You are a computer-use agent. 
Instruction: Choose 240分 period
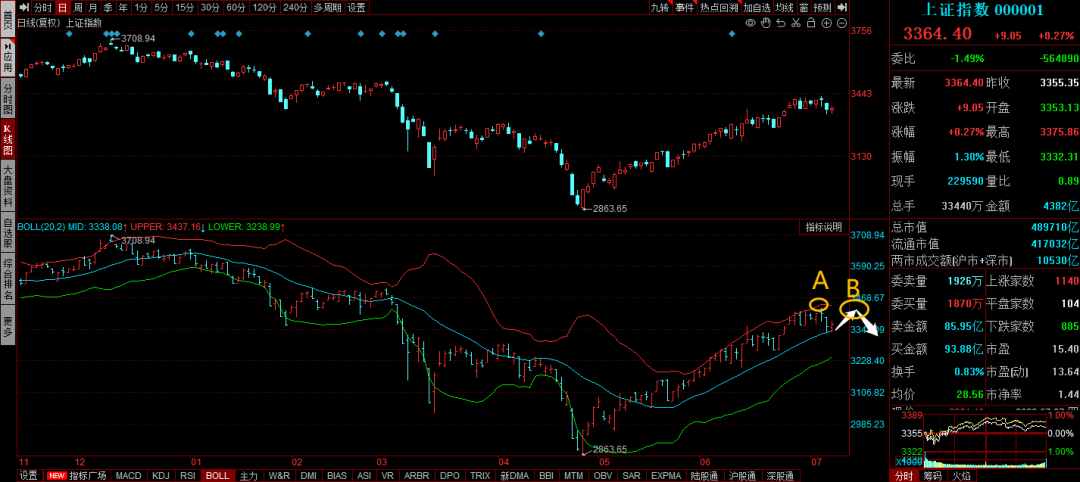295,8
